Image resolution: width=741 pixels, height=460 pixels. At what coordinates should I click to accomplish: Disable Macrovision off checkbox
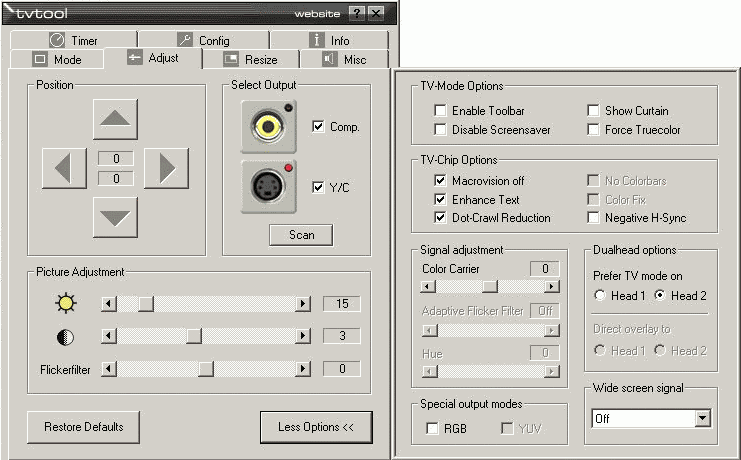(x=440, y=181)
